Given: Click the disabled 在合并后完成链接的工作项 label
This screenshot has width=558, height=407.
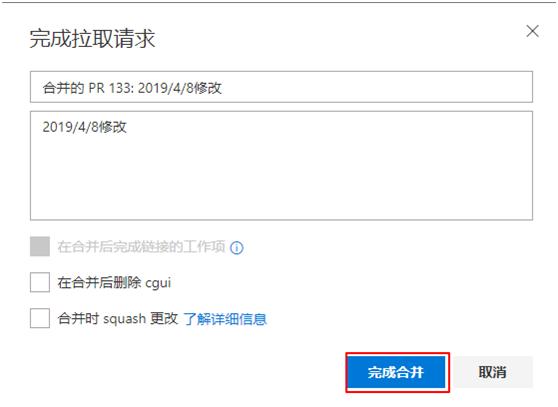Looking at the screenshot, I should point(141,247).
